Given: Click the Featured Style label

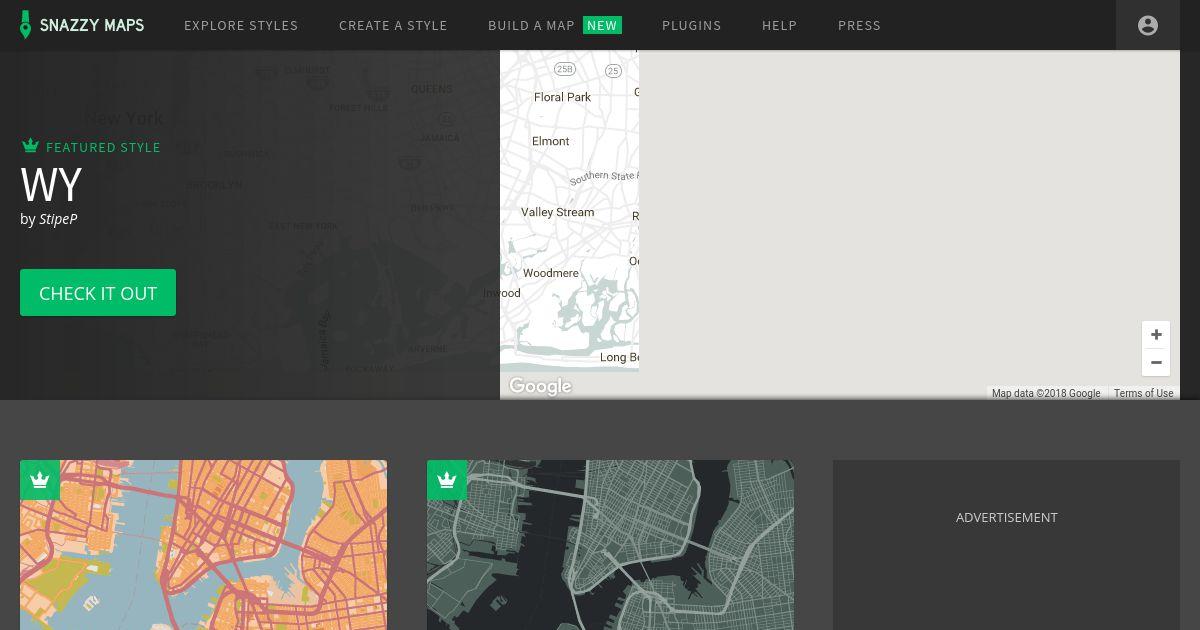Looking at the screenshot, I should pyautogui.click(x=103, y=147).
